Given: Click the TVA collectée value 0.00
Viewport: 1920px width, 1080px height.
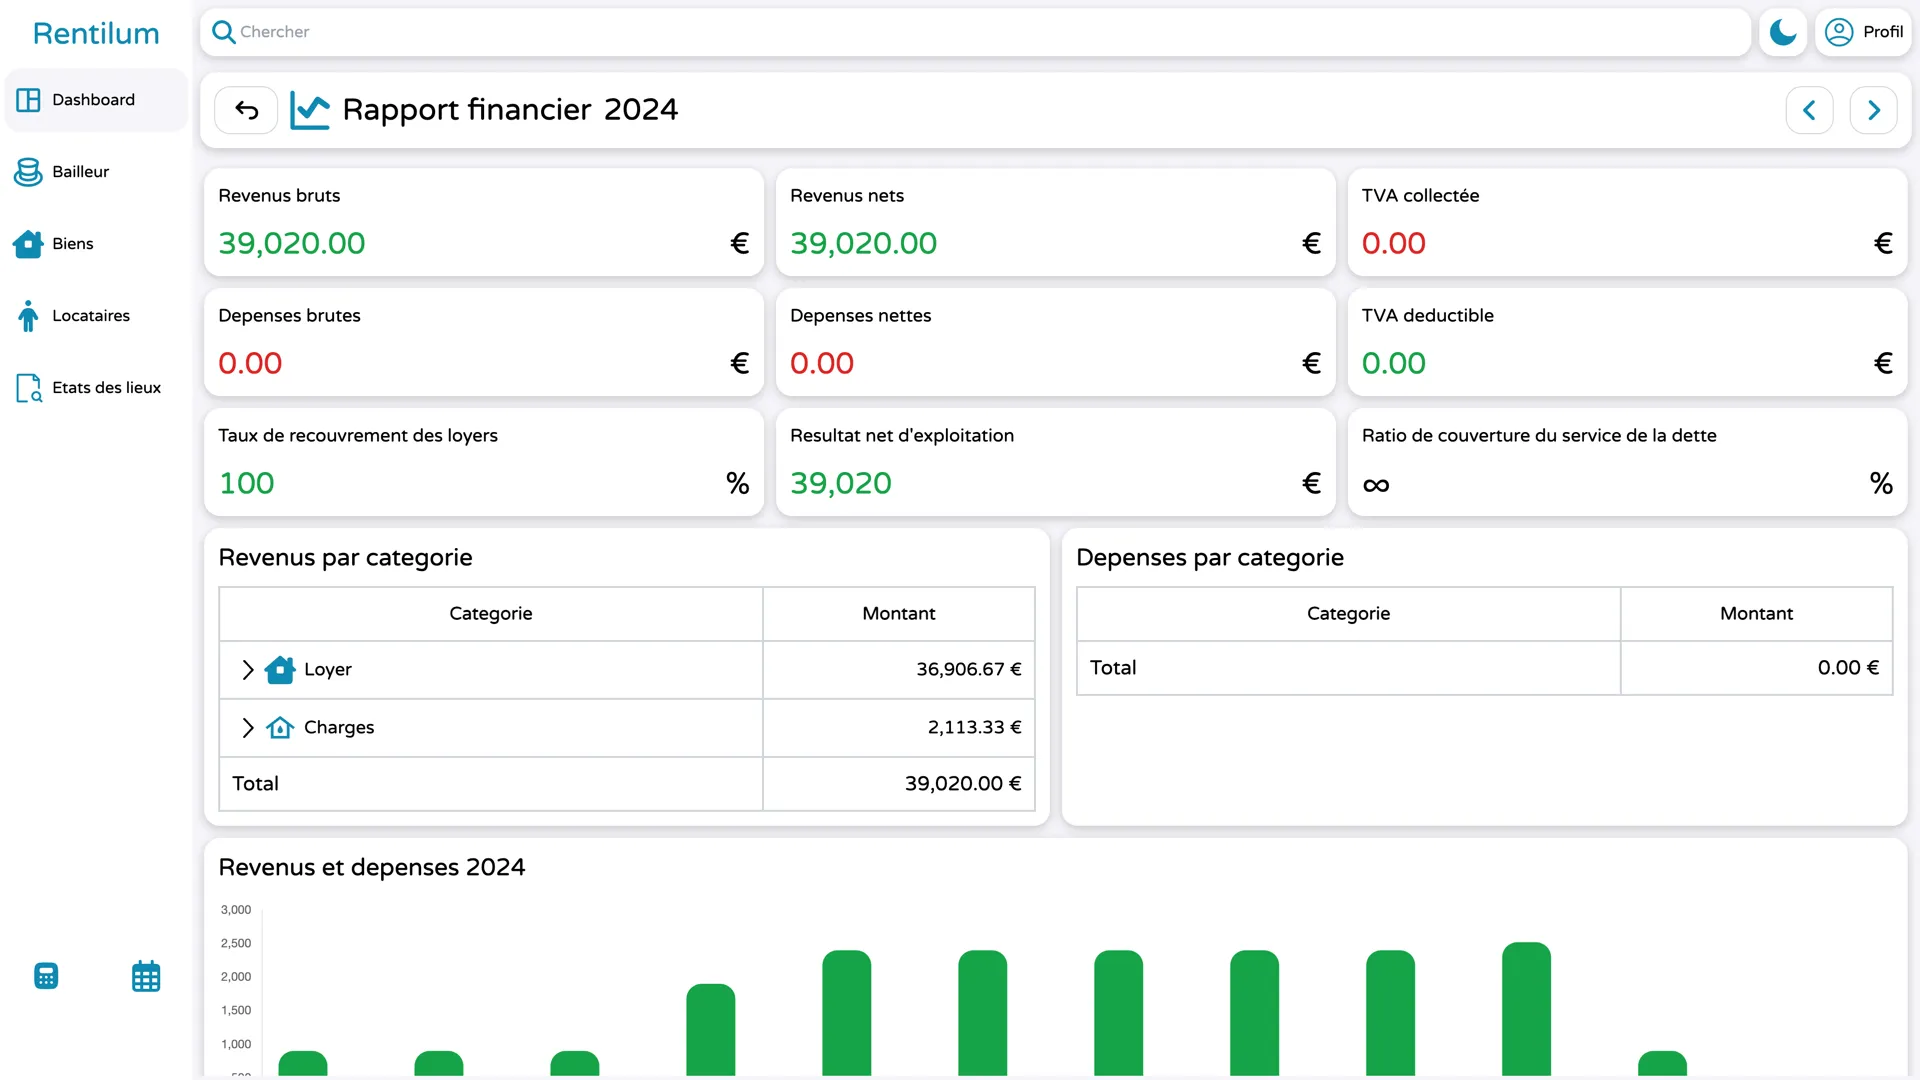Looking at the screenshot, I should click(1393, 243).
